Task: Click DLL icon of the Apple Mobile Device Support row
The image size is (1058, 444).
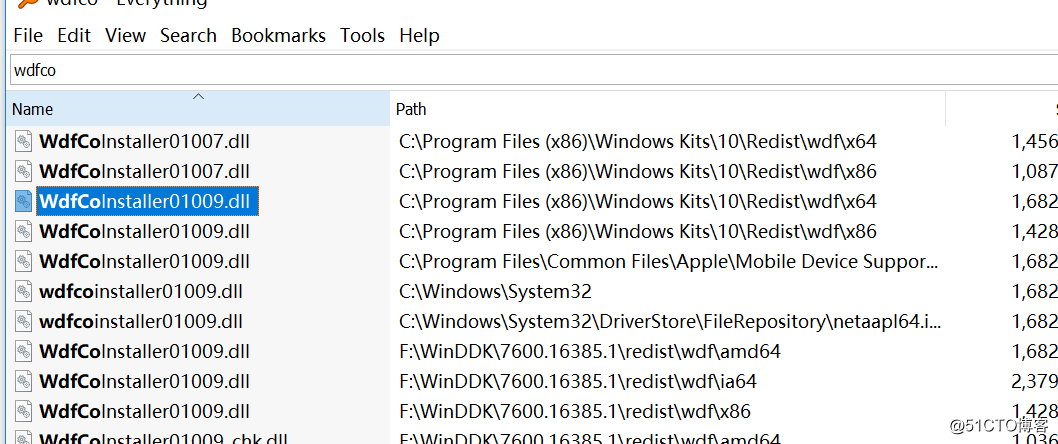Action: [x=24, y=261]
